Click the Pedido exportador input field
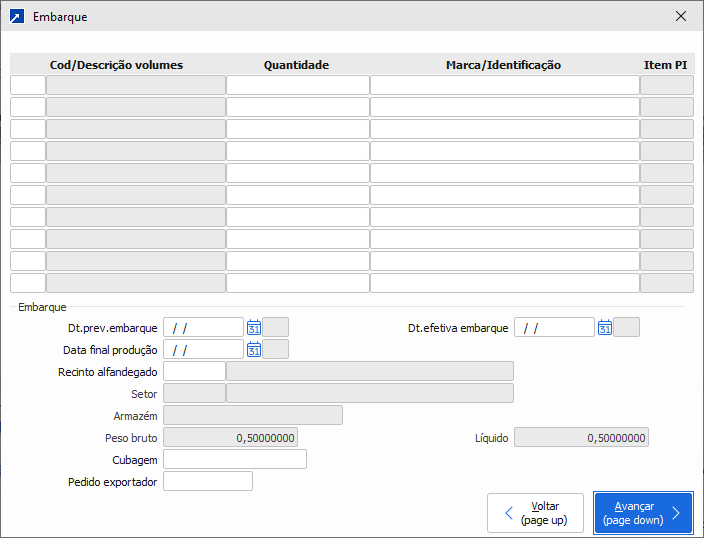The image size is (718, 545). 207,482
